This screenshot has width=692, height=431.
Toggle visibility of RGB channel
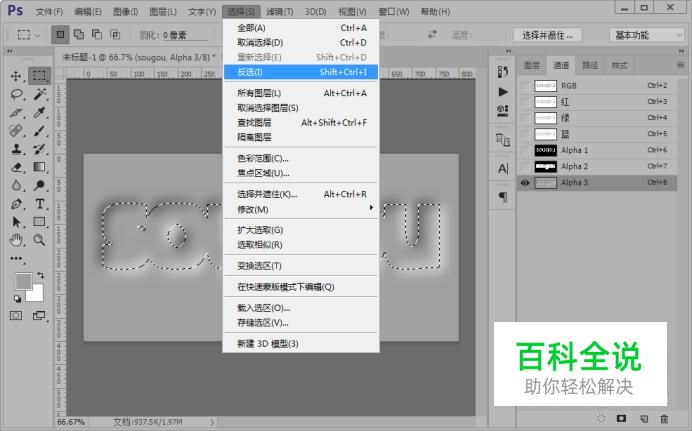[525, 86]
